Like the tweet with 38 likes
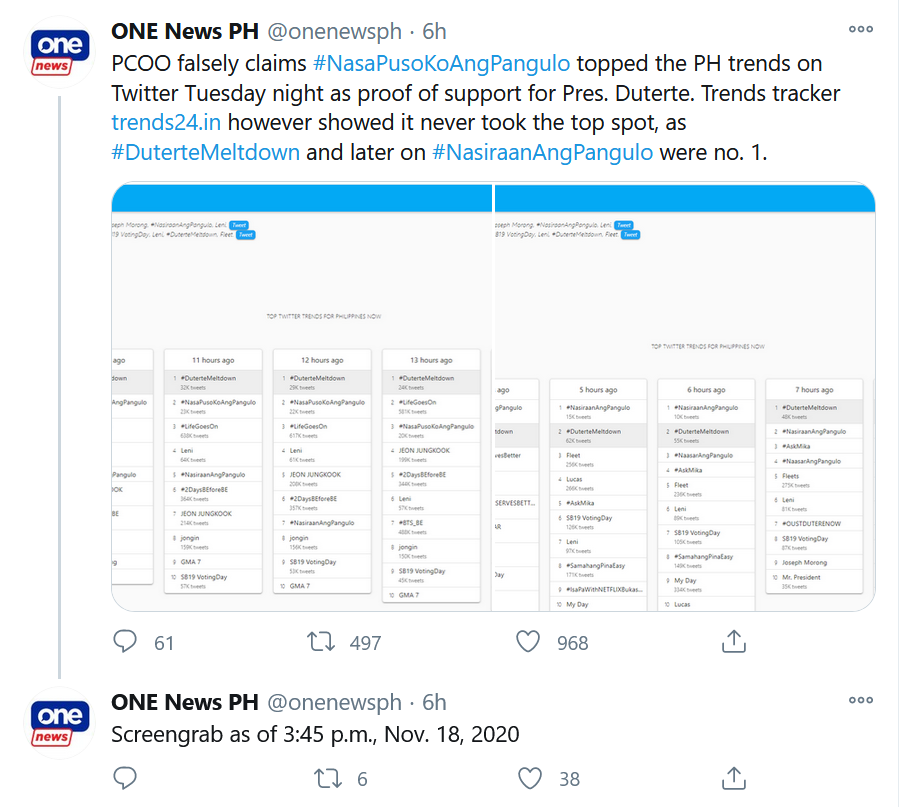 pyautogui.click(x=530, y=778)
